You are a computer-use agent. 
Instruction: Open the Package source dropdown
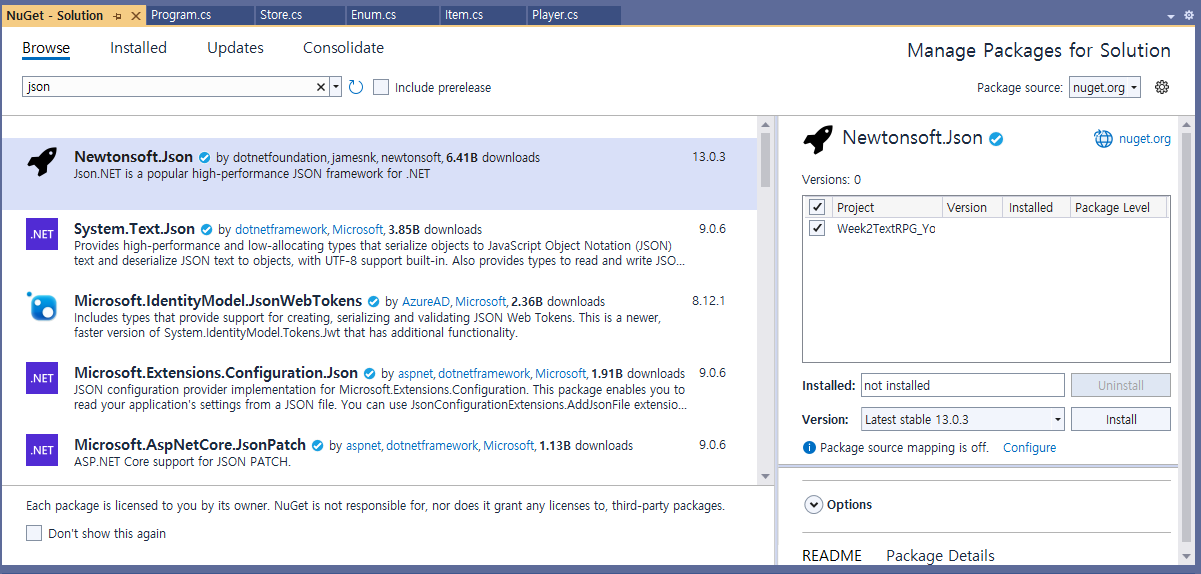(x=1105, y=87)
